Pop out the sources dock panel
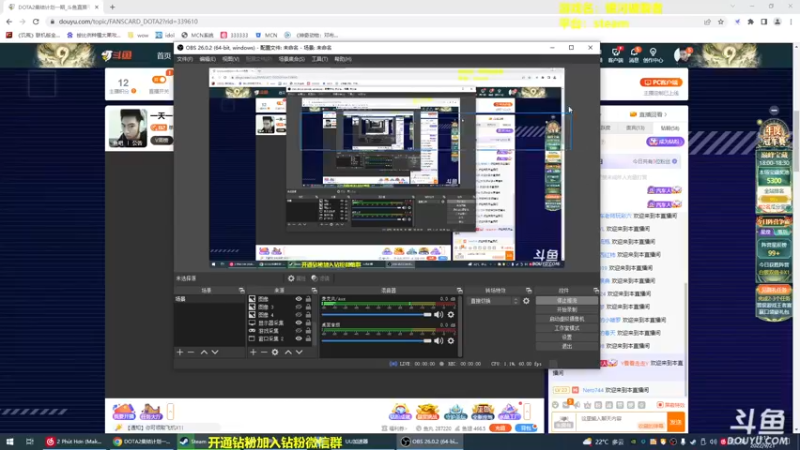Screen dimensions: 800x450 [x=314, y=290]
